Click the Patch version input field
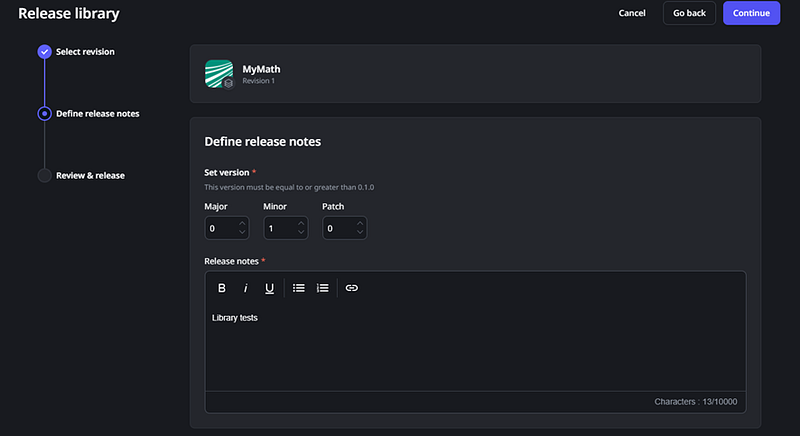The image size is (800, 436). [x=344, y=228]
